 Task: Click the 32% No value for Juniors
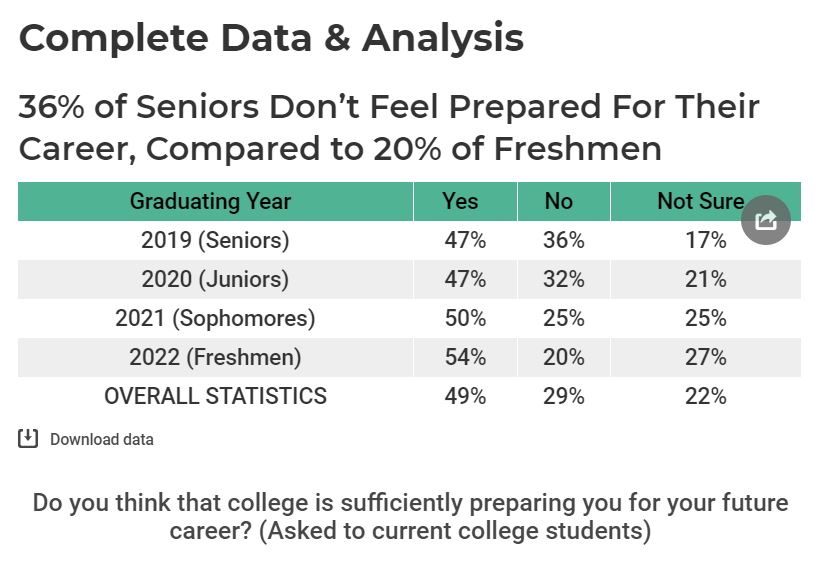pyautogui.click(x=564, y=279)
